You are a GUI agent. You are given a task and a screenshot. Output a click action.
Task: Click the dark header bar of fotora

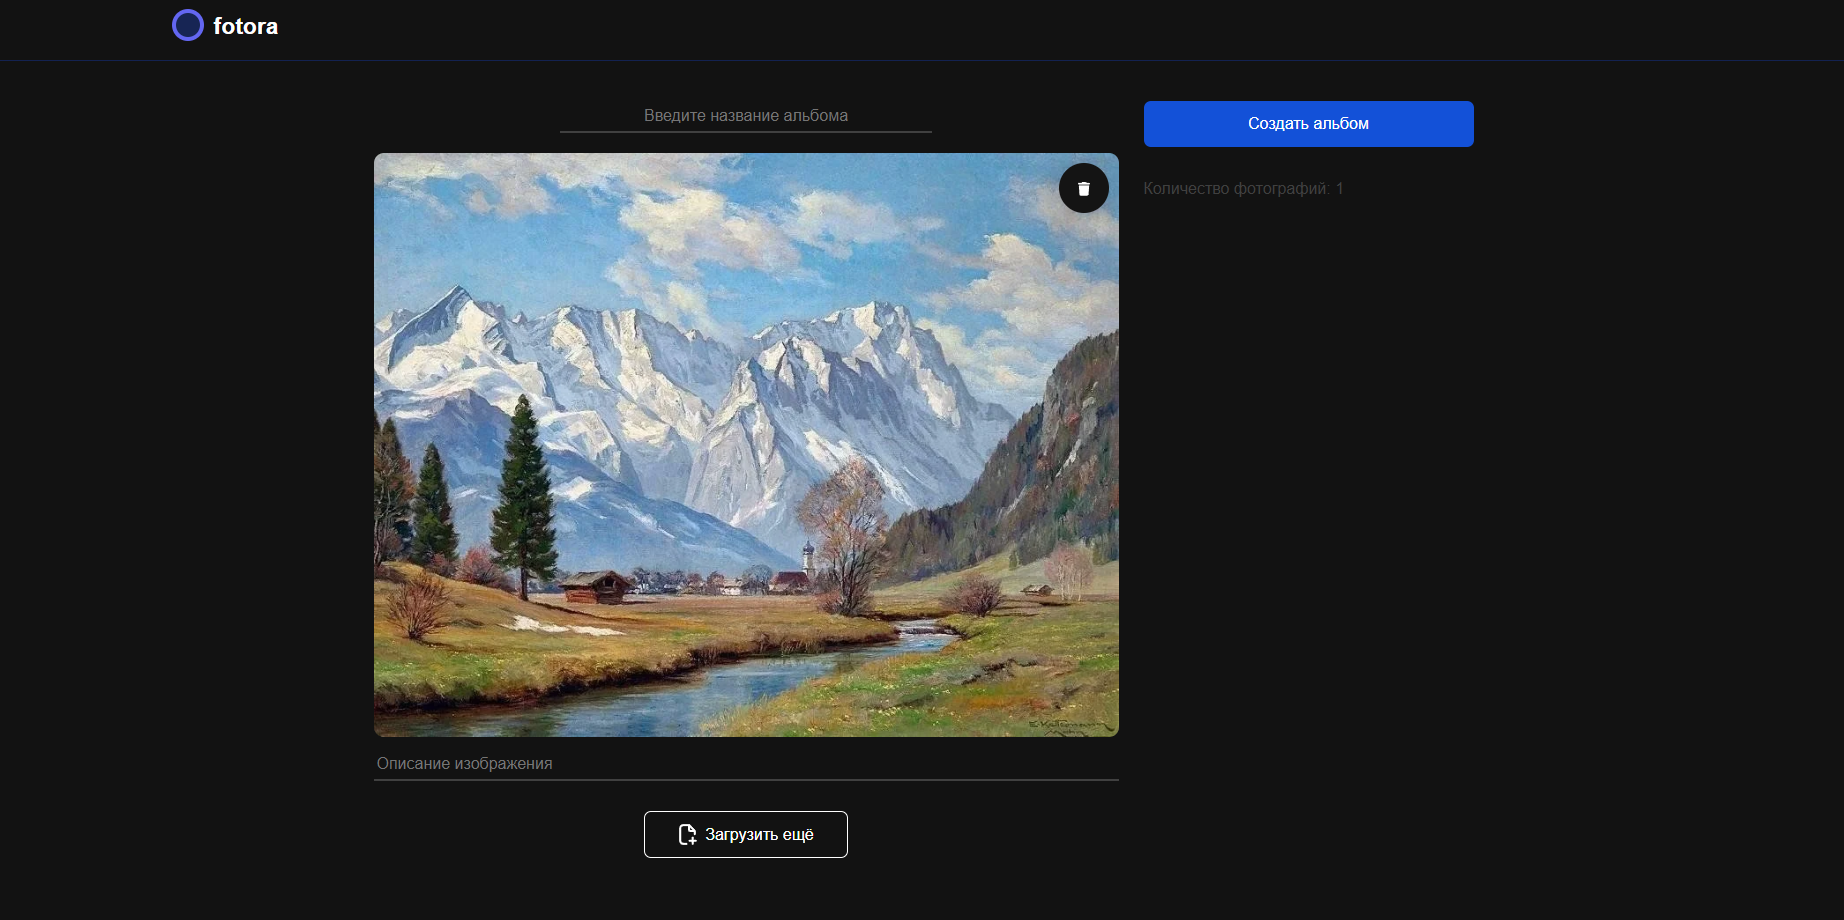900,29
